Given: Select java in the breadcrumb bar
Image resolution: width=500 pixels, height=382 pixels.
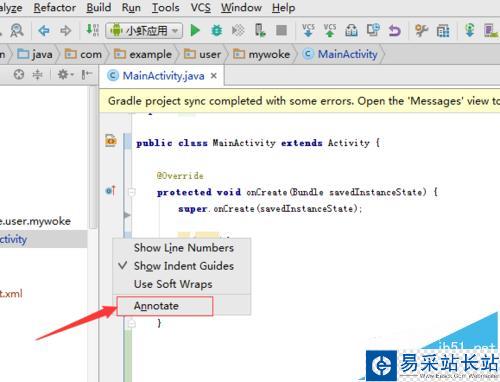Looking at the screenshot, I should pos(35,54).
